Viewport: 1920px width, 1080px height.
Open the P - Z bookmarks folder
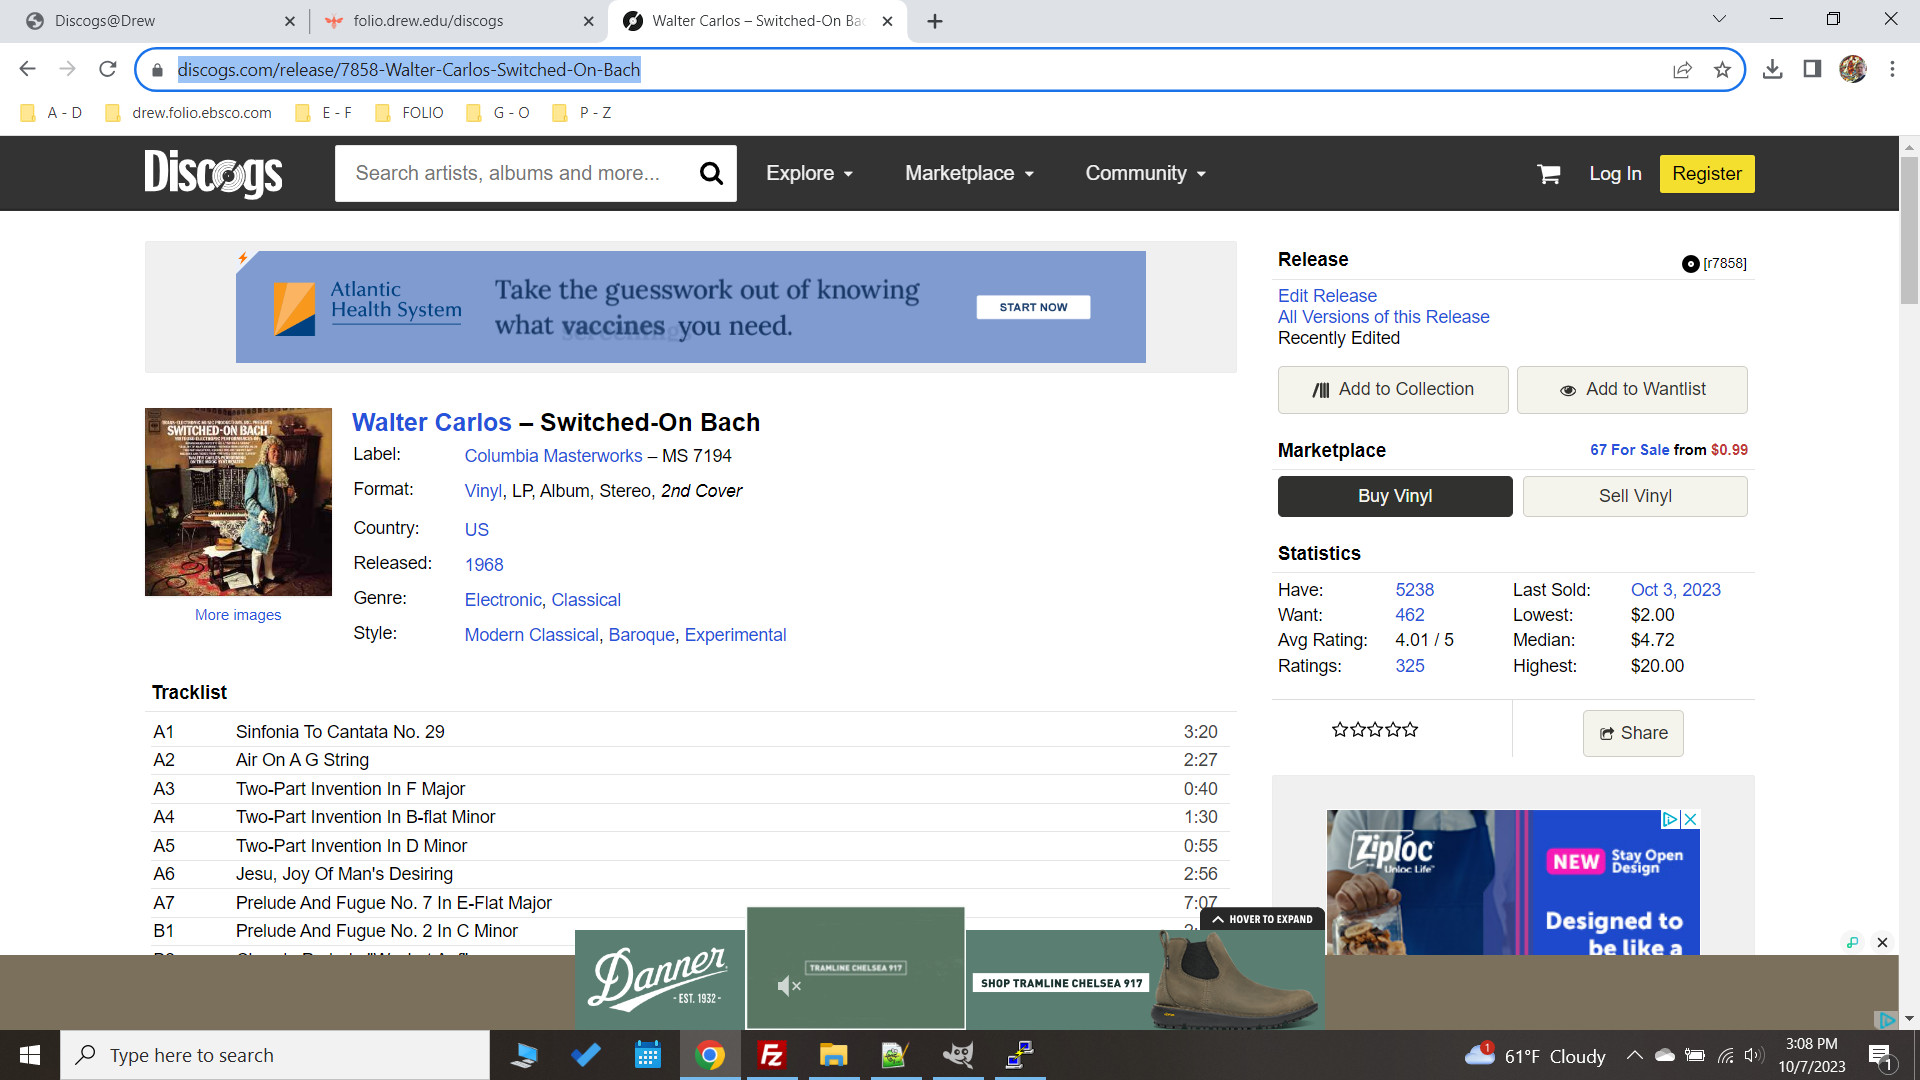pos(582,113)
